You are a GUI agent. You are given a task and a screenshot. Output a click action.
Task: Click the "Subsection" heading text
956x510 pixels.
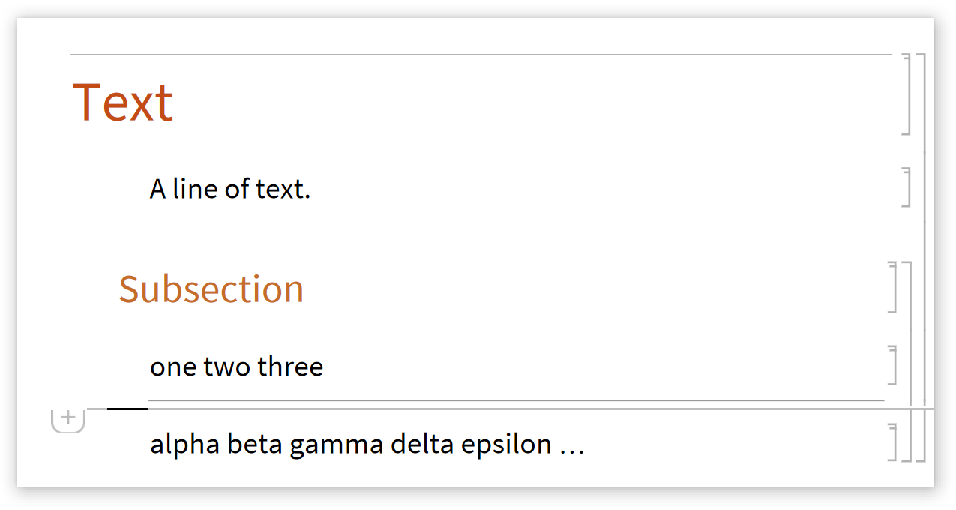pyautogui.click(x=211, y=289)
